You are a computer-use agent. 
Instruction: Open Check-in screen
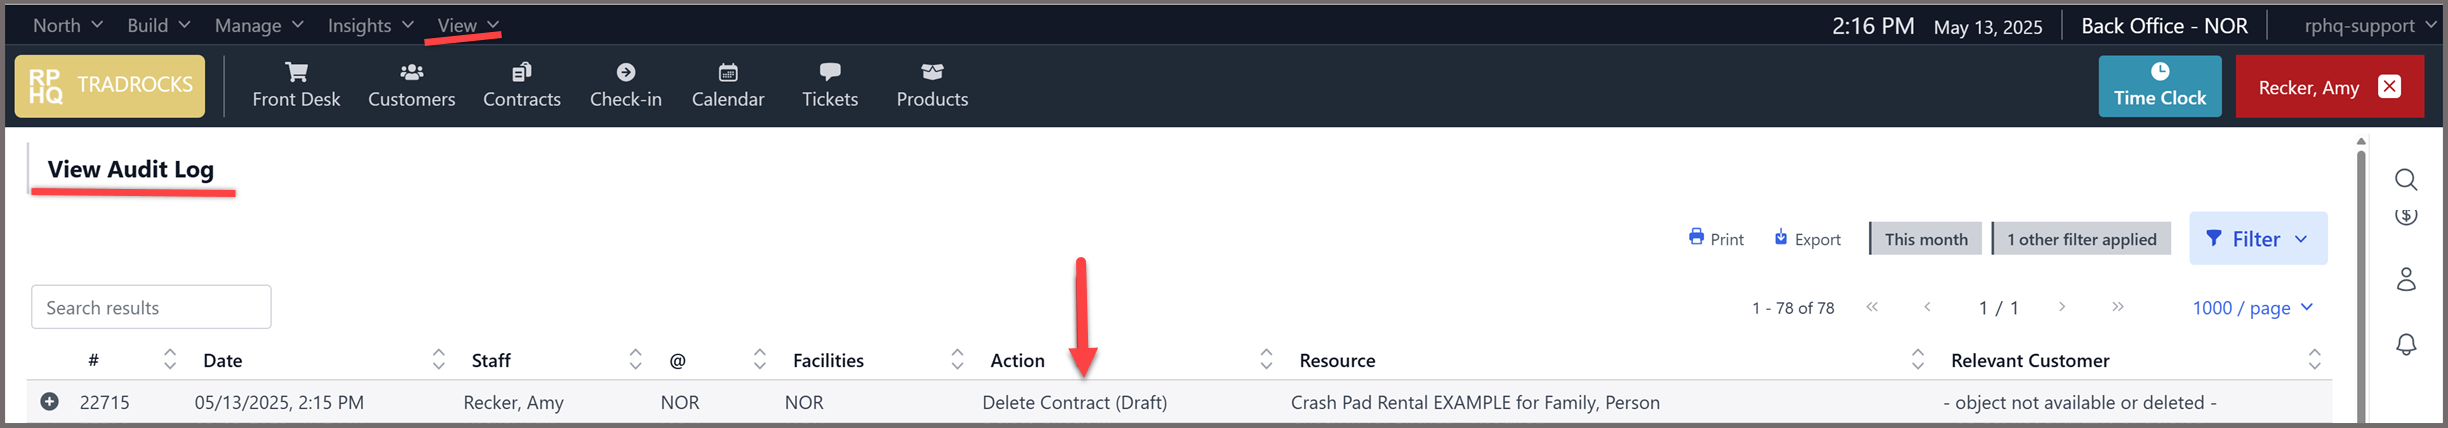pyautogui.click(x=625, y=86)
